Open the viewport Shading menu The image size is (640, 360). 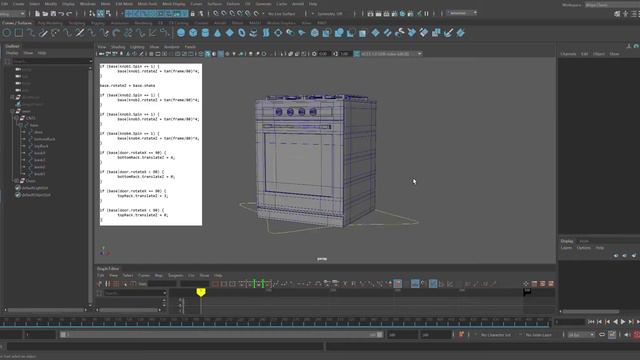point(118,47)
